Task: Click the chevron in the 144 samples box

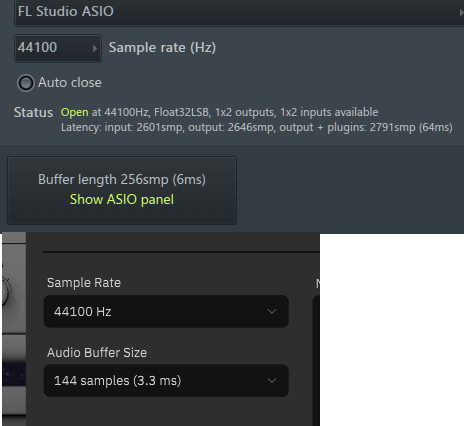Action: point(272,380)
